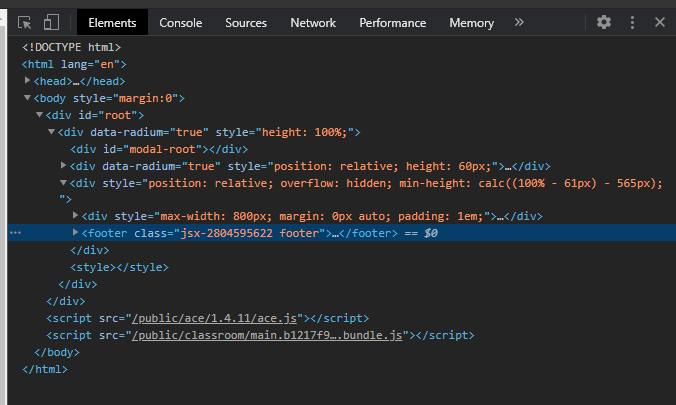Viewport: 676px width, 405px height.
Task: Click the "root" id attribute value
Action: click(x=118, y=115)
